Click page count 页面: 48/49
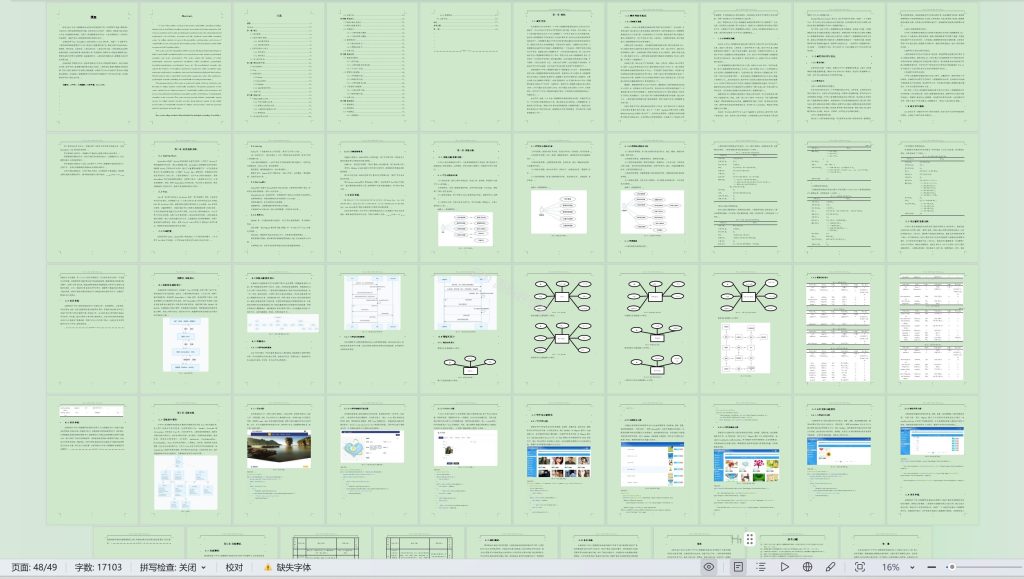This screenshot has width=1024, height=579. 34,567
